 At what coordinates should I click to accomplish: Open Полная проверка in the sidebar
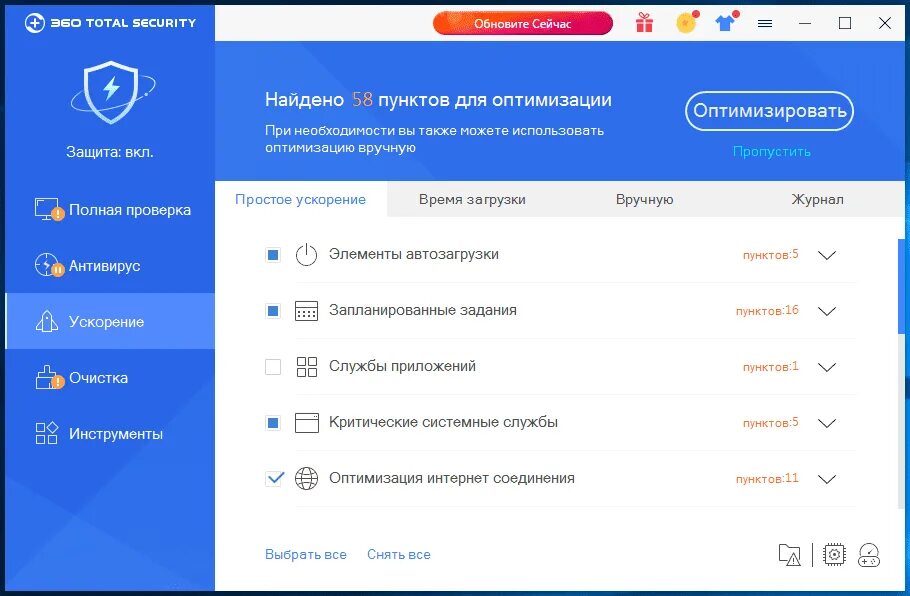point(110,209)
